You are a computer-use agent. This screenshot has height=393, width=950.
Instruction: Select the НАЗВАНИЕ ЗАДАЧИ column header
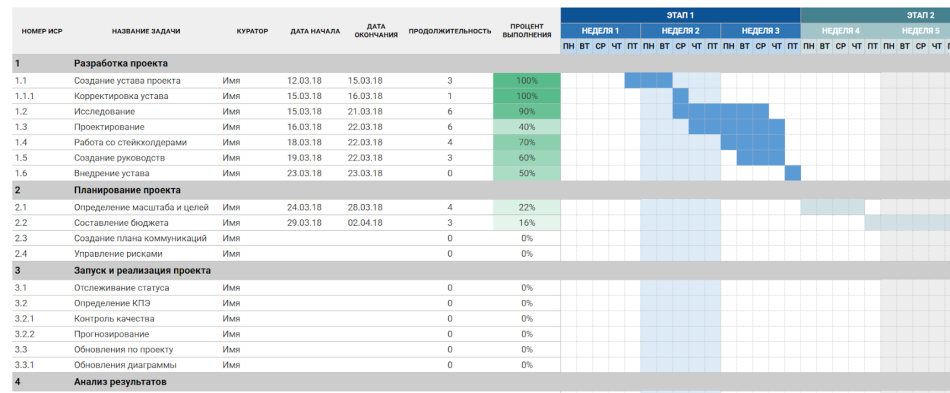[145, 31]
